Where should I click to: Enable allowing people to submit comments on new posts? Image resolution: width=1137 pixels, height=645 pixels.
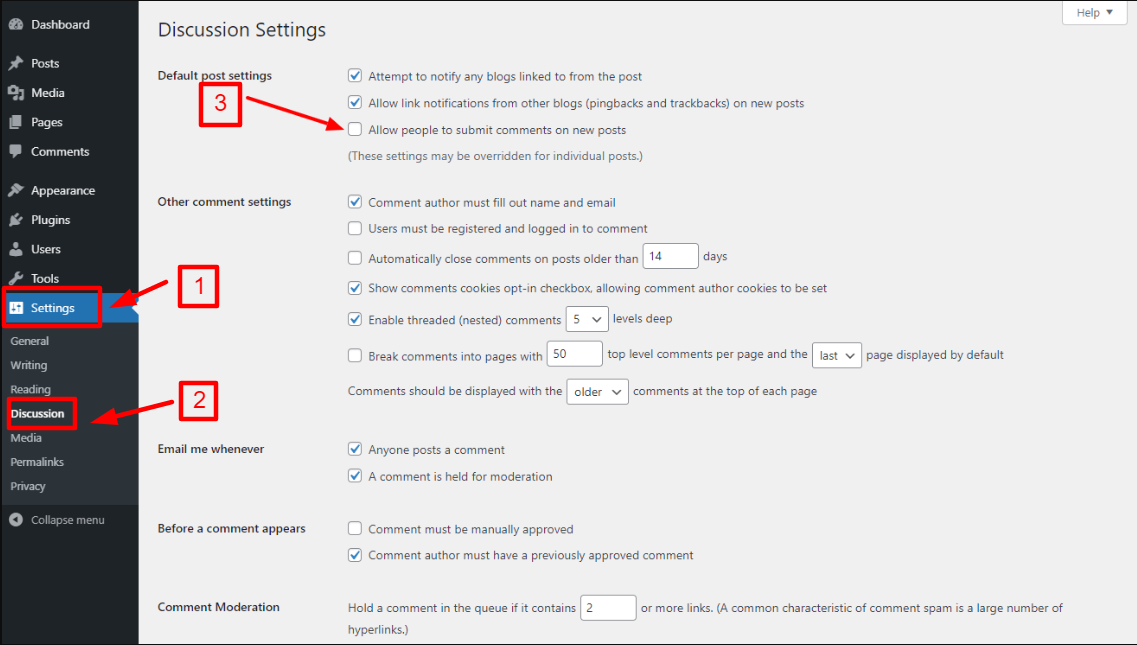click(x=355, y=130)
